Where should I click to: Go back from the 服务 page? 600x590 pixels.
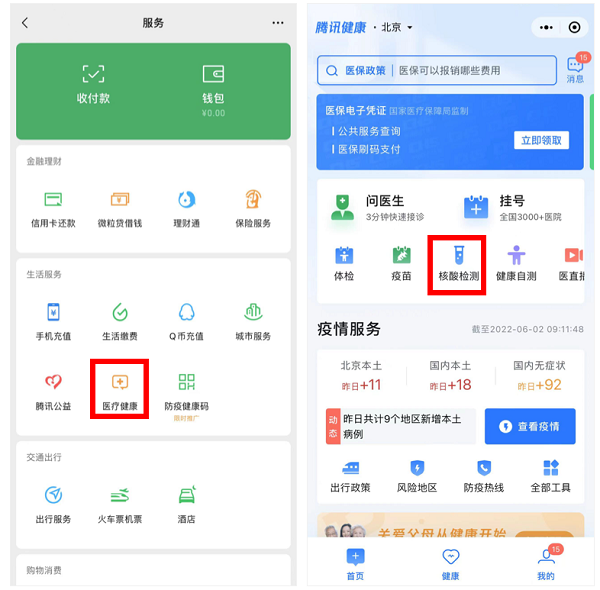[25, 23]
